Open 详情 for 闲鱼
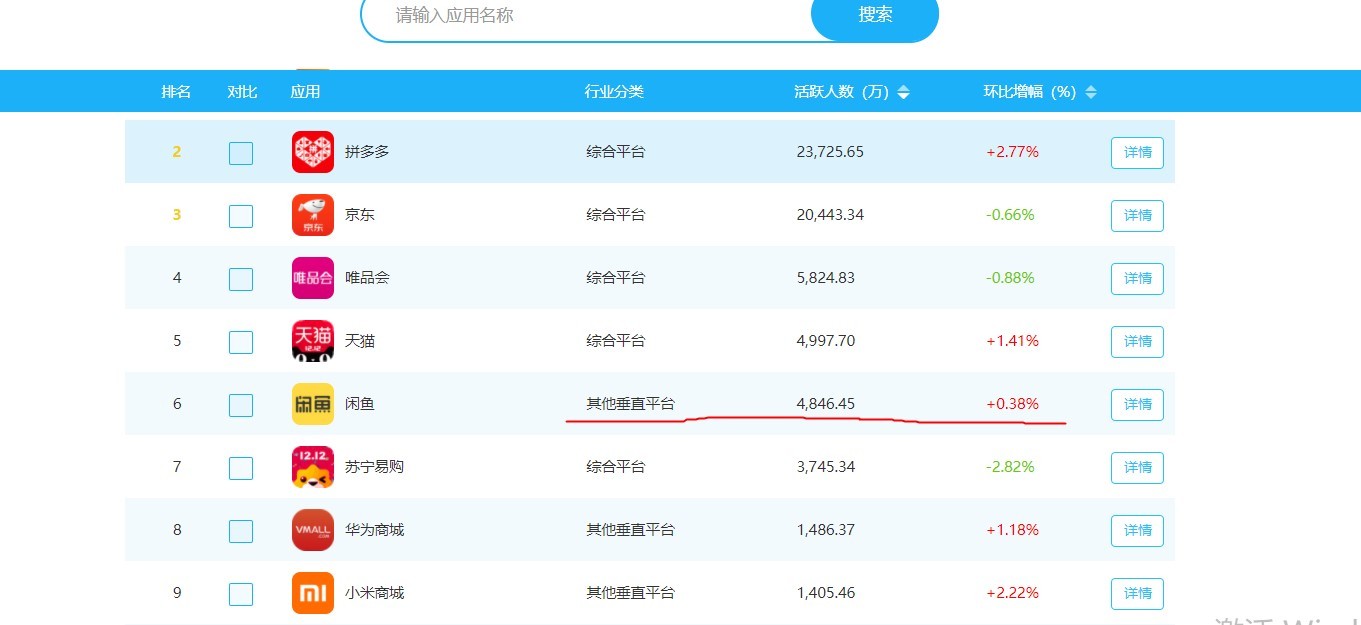Image resolution: width=1361 pixels, height=625 pixels. pyautogui.click(x=1137, y=405)
